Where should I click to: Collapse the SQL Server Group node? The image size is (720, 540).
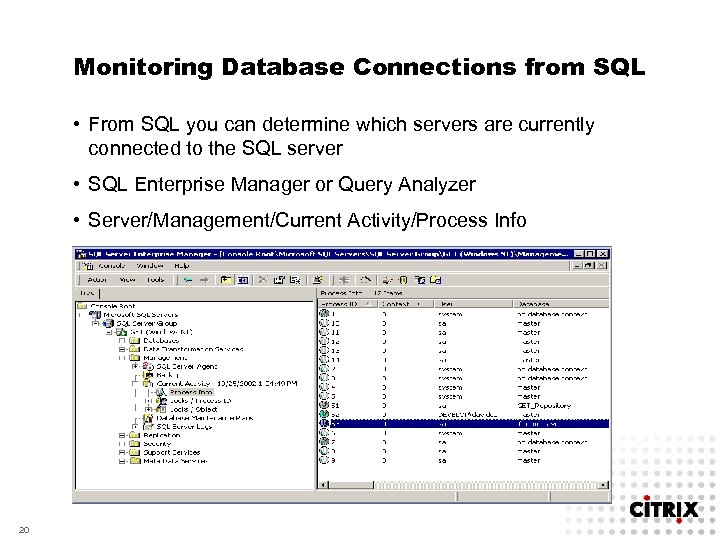[95, 323]
